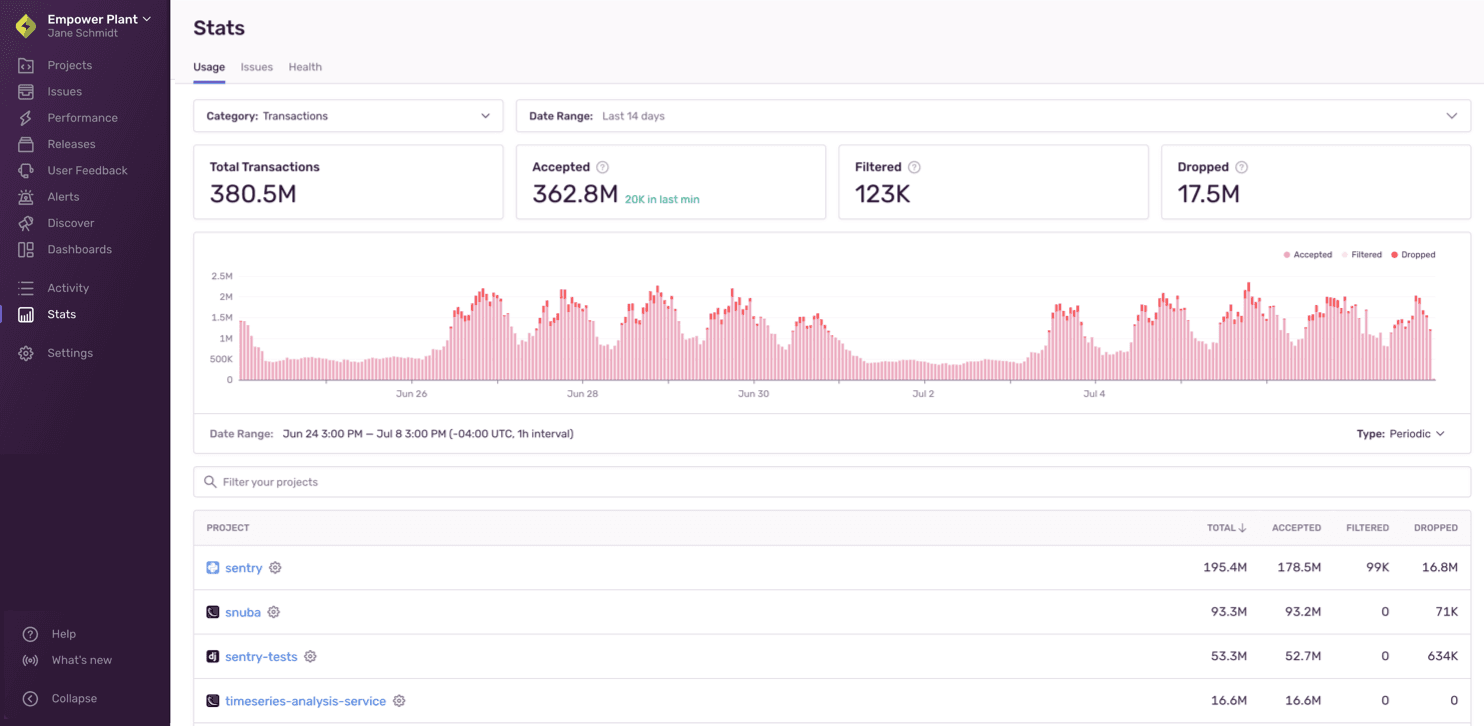1484x726 pixels.
Task: Open the Projects sidebar icon
Action: [x=26, y=65]
